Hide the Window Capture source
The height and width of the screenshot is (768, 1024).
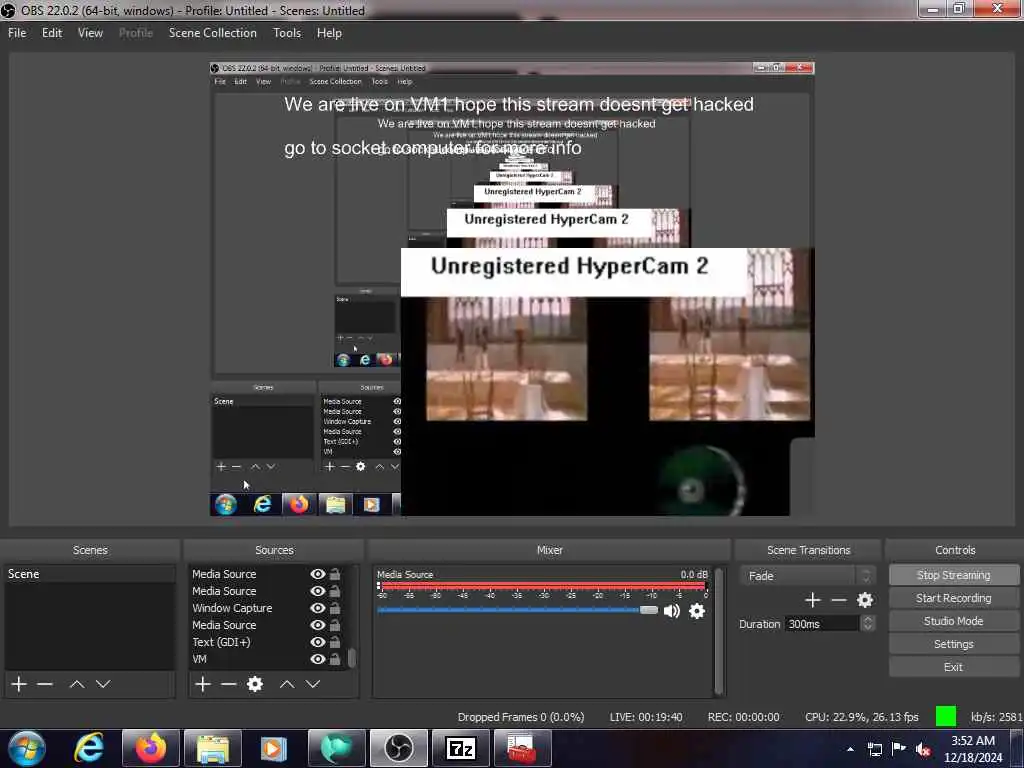coord(317,608)
